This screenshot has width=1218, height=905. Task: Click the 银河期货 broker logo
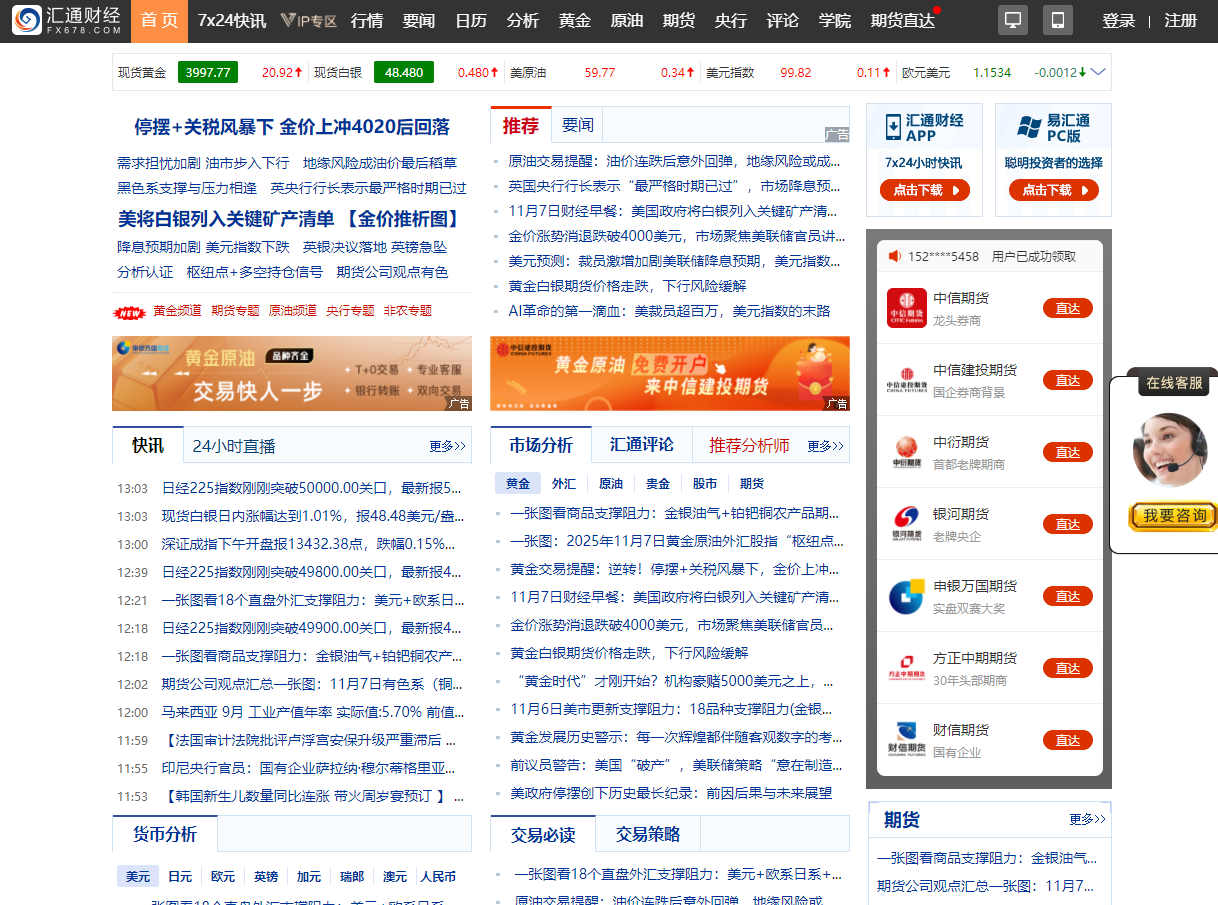pos(907,523)
